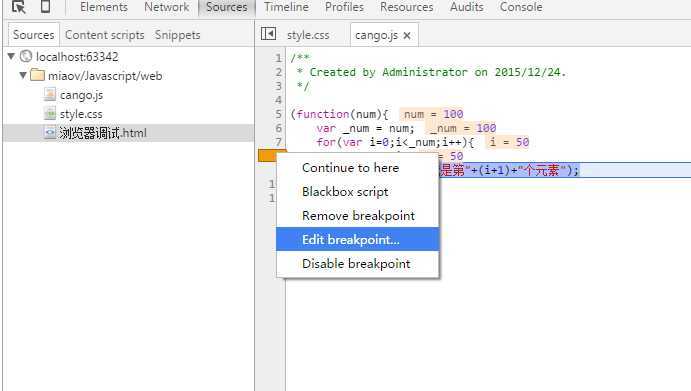The width and height of the screenshot is (691, 391).
Task: Open cango.js in the file tree
Action: 82,95
